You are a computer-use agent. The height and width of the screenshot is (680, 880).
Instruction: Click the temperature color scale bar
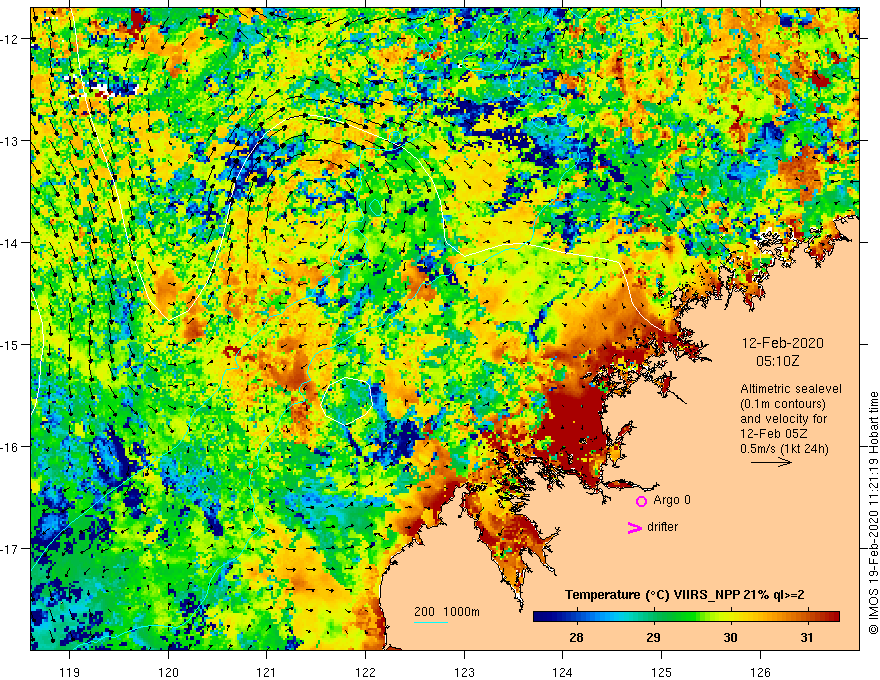[686, 617]
